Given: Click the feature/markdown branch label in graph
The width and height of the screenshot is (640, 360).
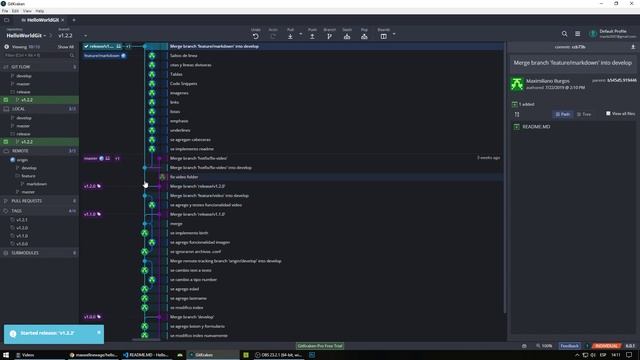Looking at the screenshot, I should click(x=104, y=56).
